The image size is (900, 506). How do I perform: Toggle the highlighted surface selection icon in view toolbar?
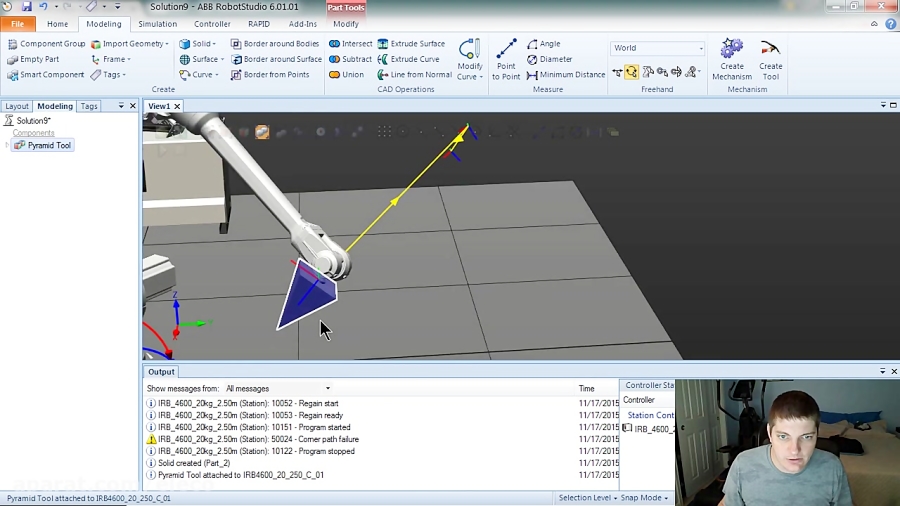[262, 132]
